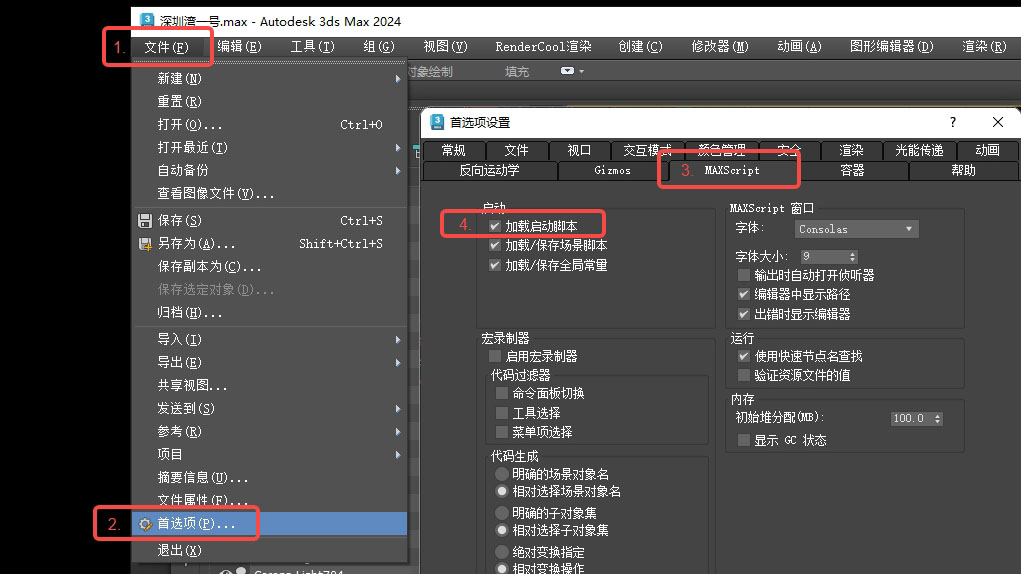Expand 自动备份 submenu
The width and height of the screenshot is (1021, 574).
tap(398, 171)
